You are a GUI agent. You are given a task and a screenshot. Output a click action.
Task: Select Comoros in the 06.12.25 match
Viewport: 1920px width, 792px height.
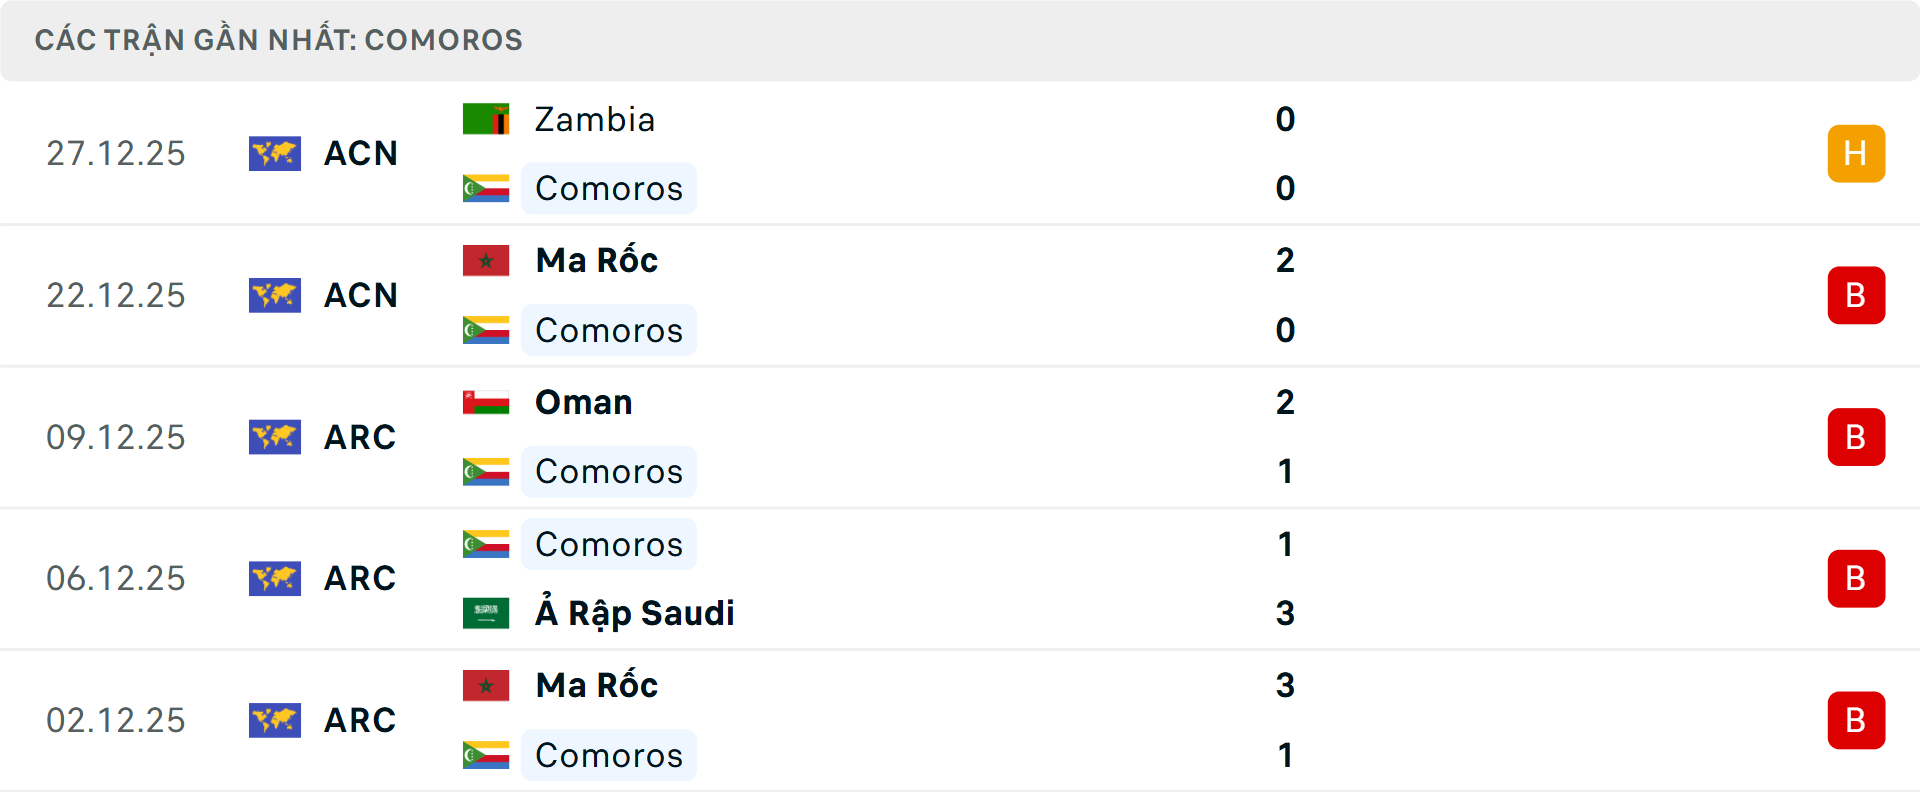click(609, 544)
